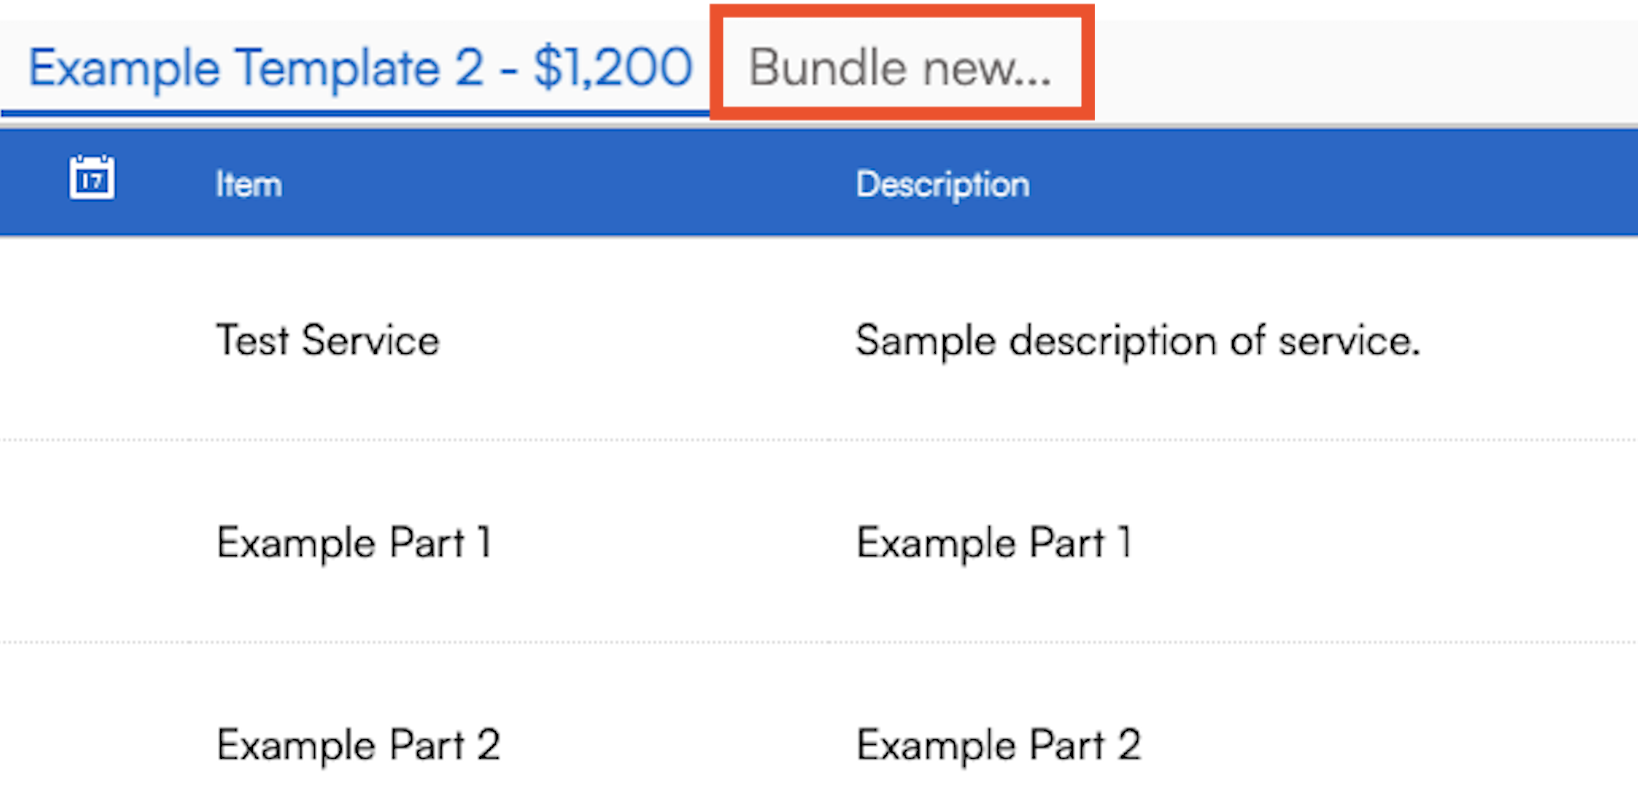Click the Description column header
Viewport: 1638px width, 806px height.
pyautogui.click(x=942, y=185)
